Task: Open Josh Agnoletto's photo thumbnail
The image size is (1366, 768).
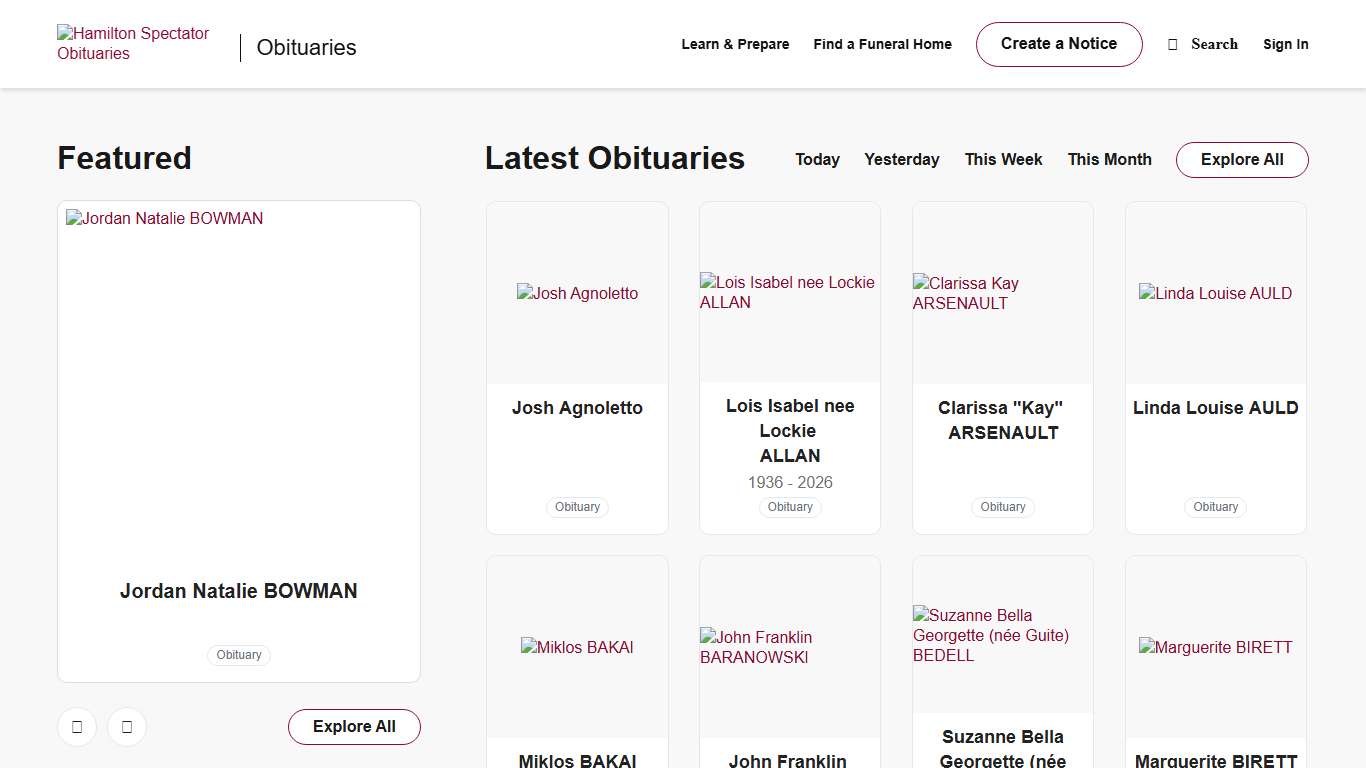Action: (577, 293)
